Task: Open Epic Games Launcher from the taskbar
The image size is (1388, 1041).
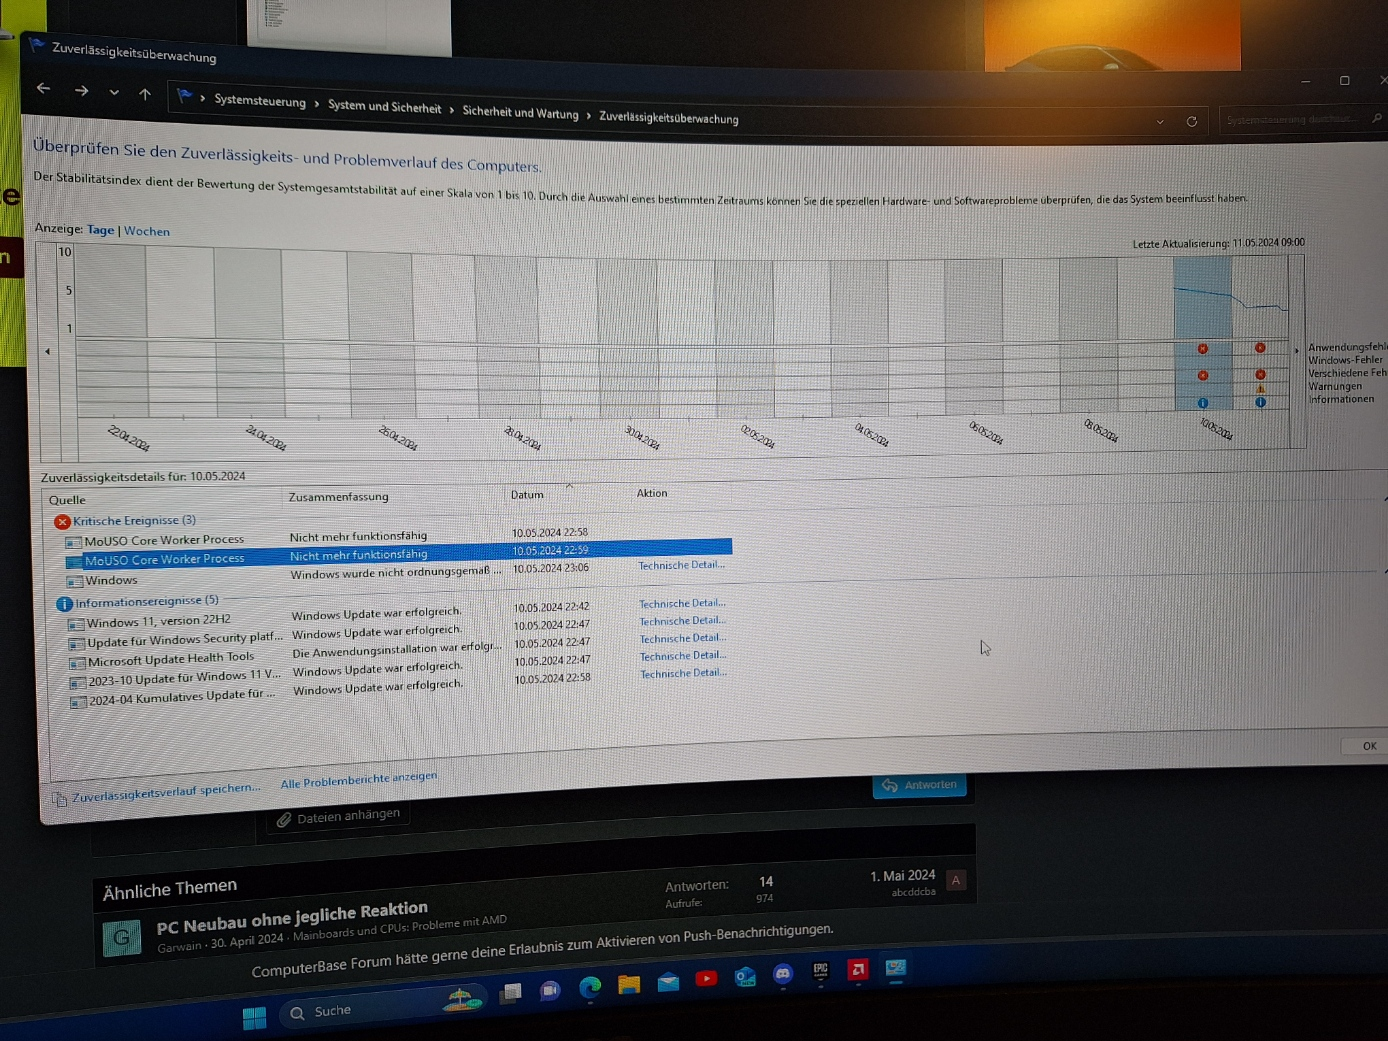Action: [821, 971]
